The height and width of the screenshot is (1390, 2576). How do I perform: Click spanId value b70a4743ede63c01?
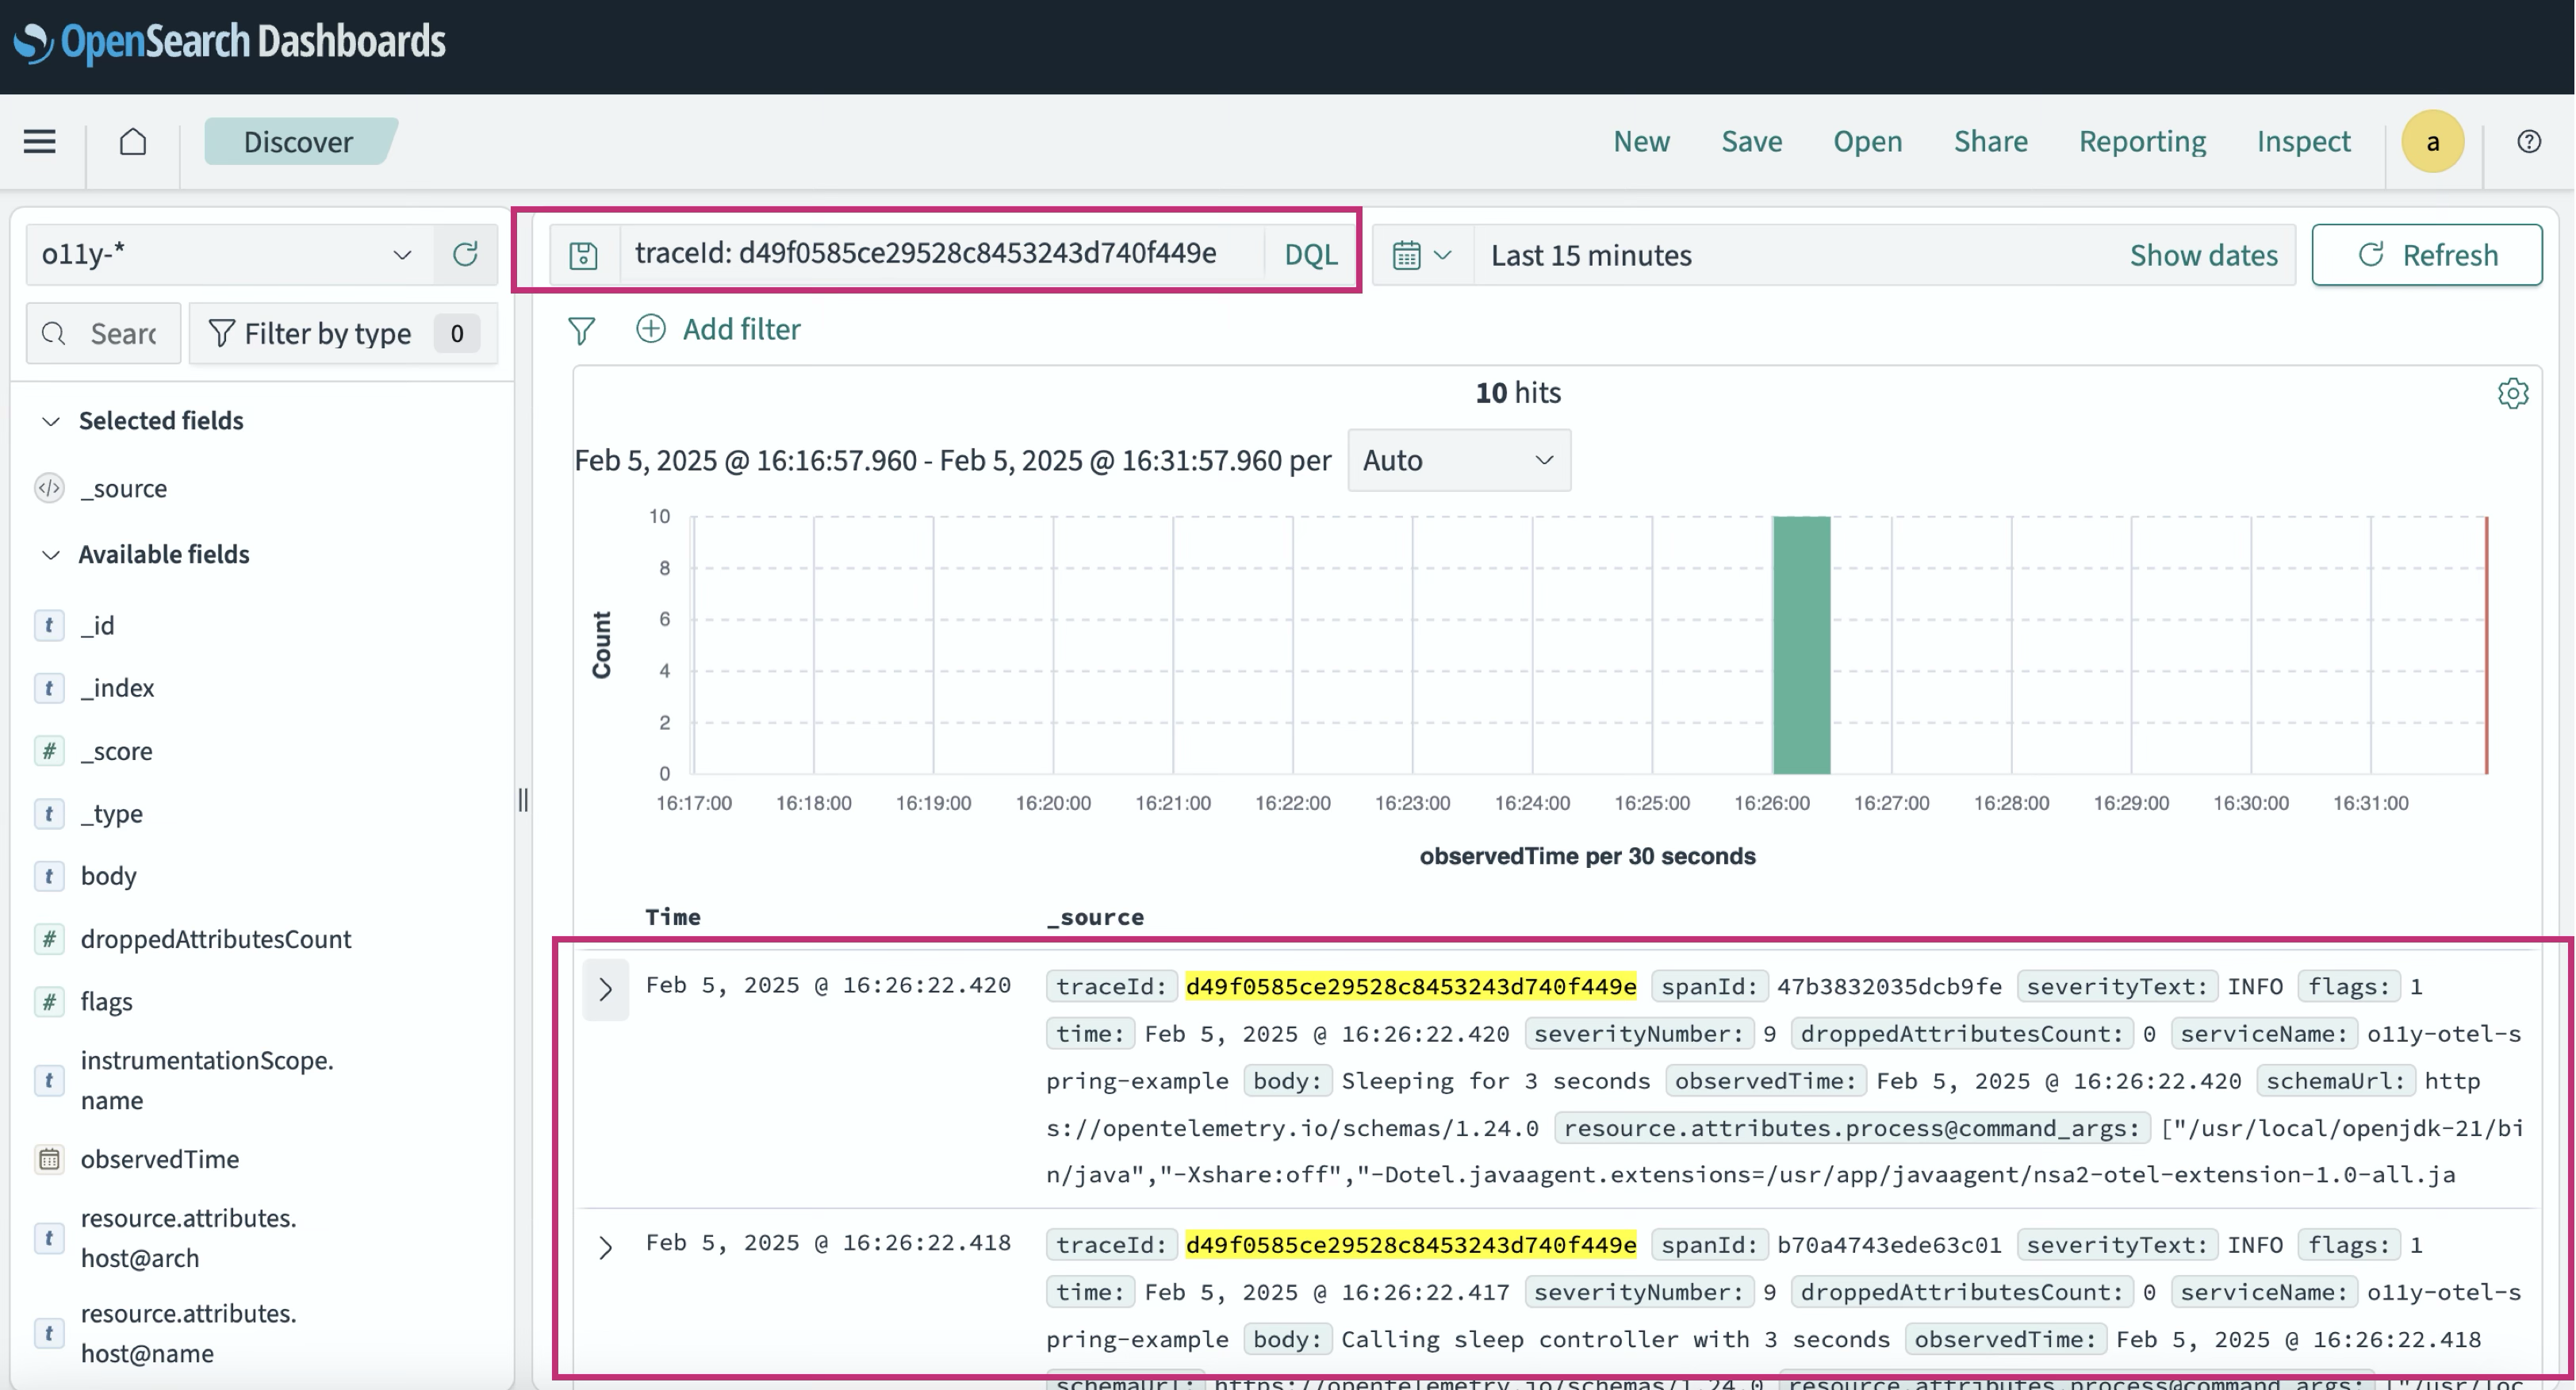[x=1889, y=1245]
